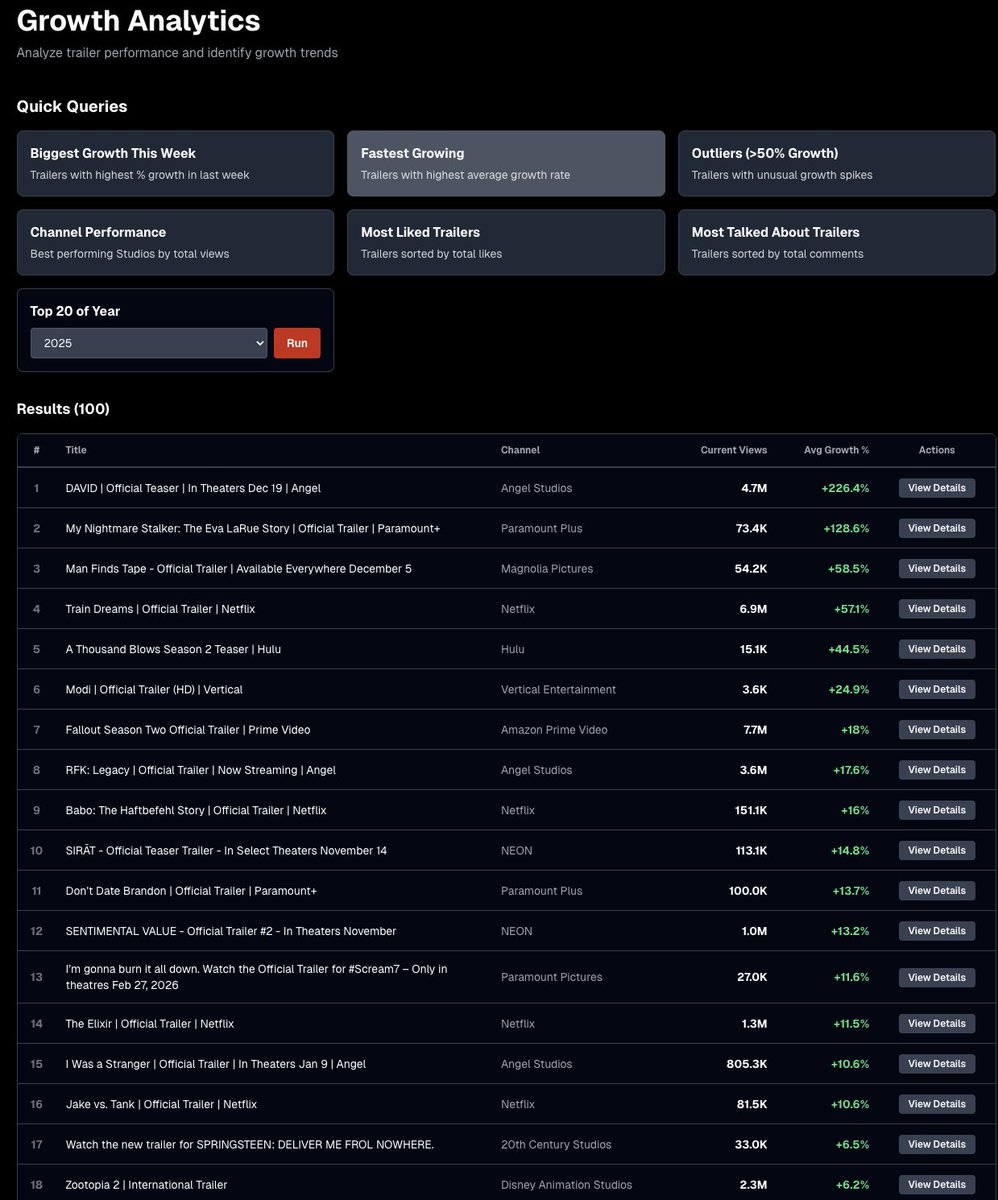Viewport: 998px width, 1200px height.
Task: Click channel '20th Century Studios'
Action: [x=556, y=1144]
